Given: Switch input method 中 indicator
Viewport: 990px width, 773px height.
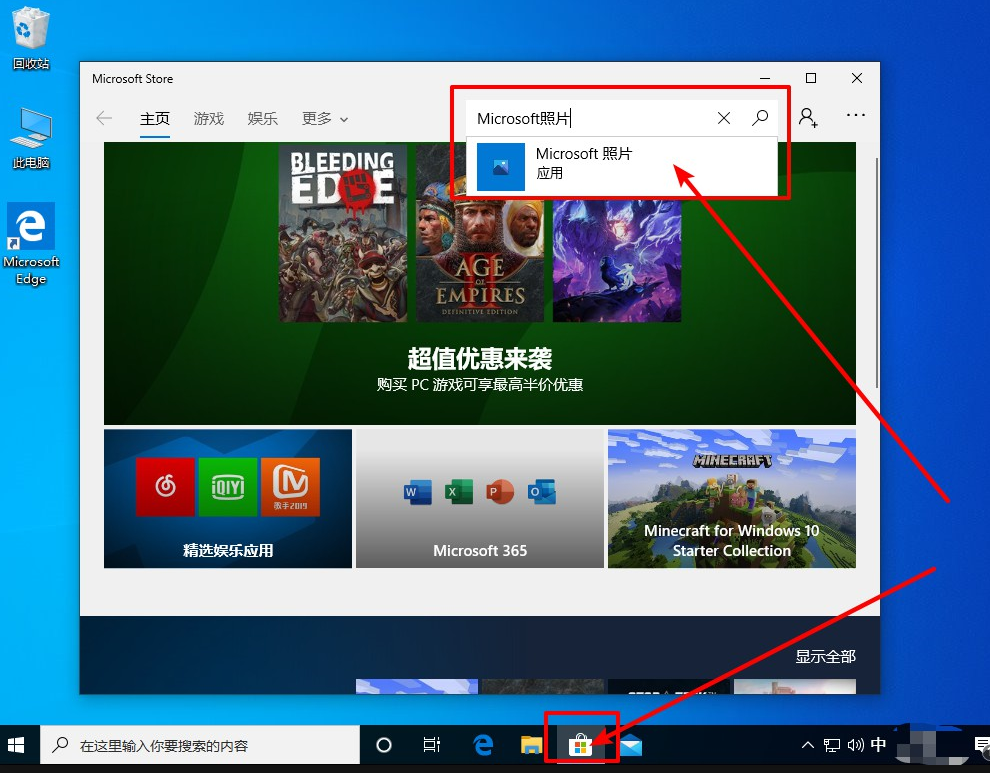Looking at the screenshot, I should [x=878, y=745].
